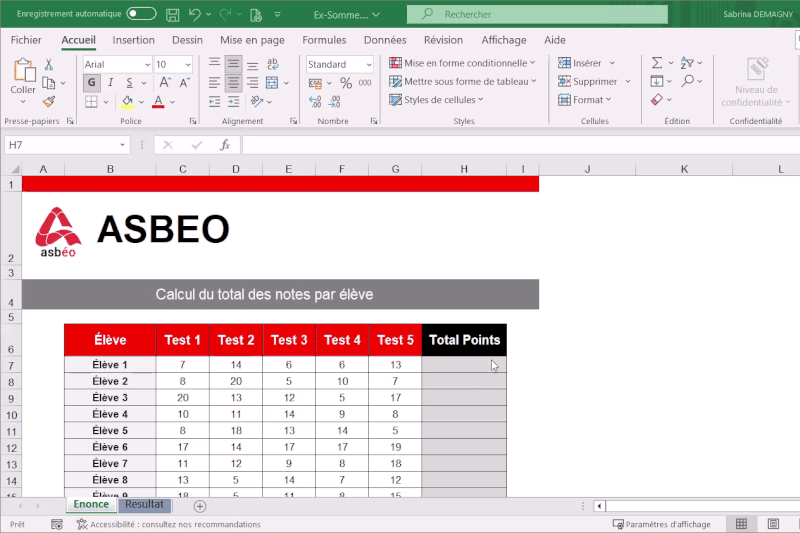Switch to the Dessin tab

[187, 40]
